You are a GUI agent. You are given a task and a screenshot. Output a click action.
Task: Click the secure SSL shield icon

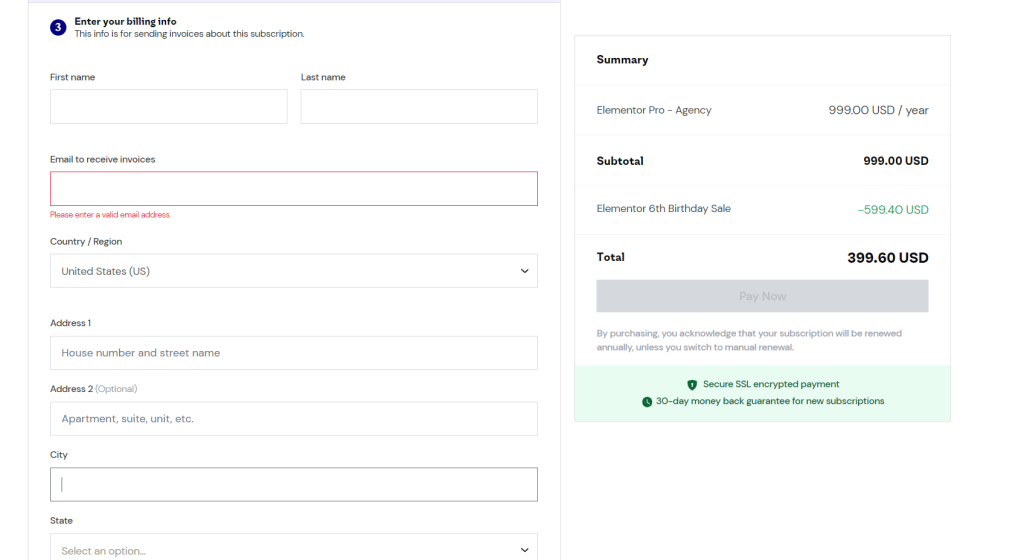[x=692, y=384]
